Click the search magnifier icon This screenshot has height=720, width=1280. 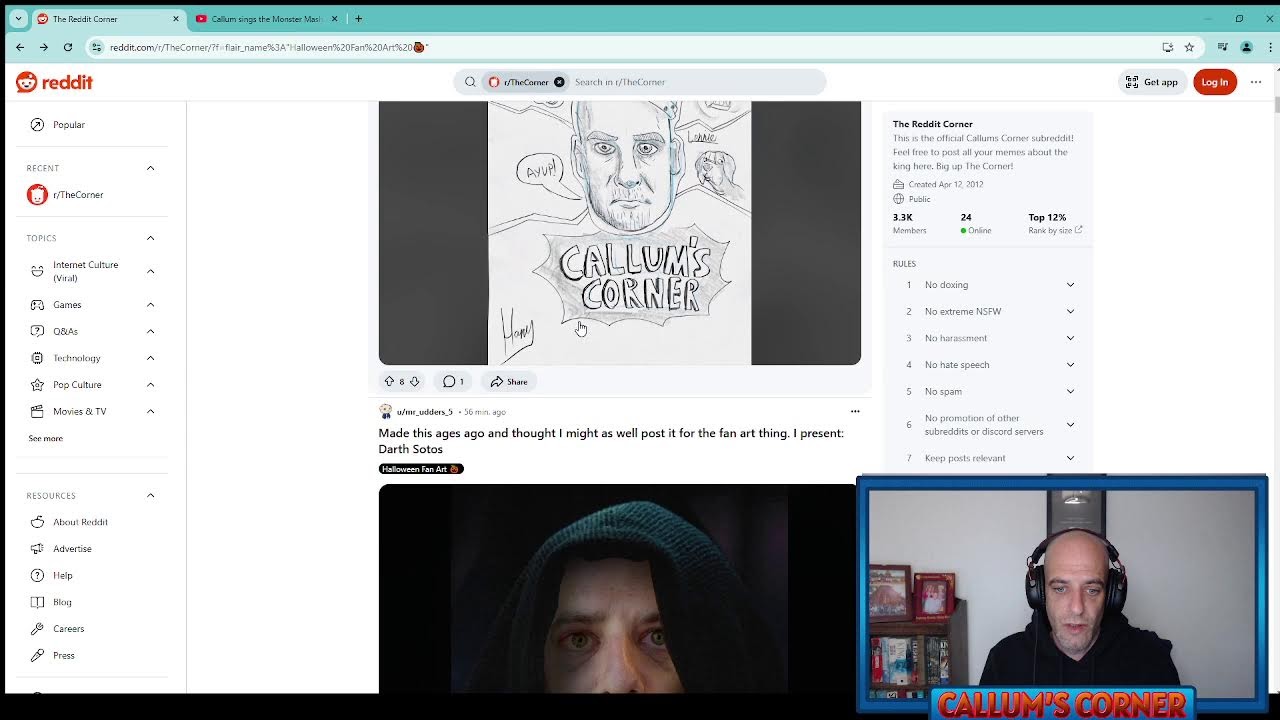(x=470, y=82)
